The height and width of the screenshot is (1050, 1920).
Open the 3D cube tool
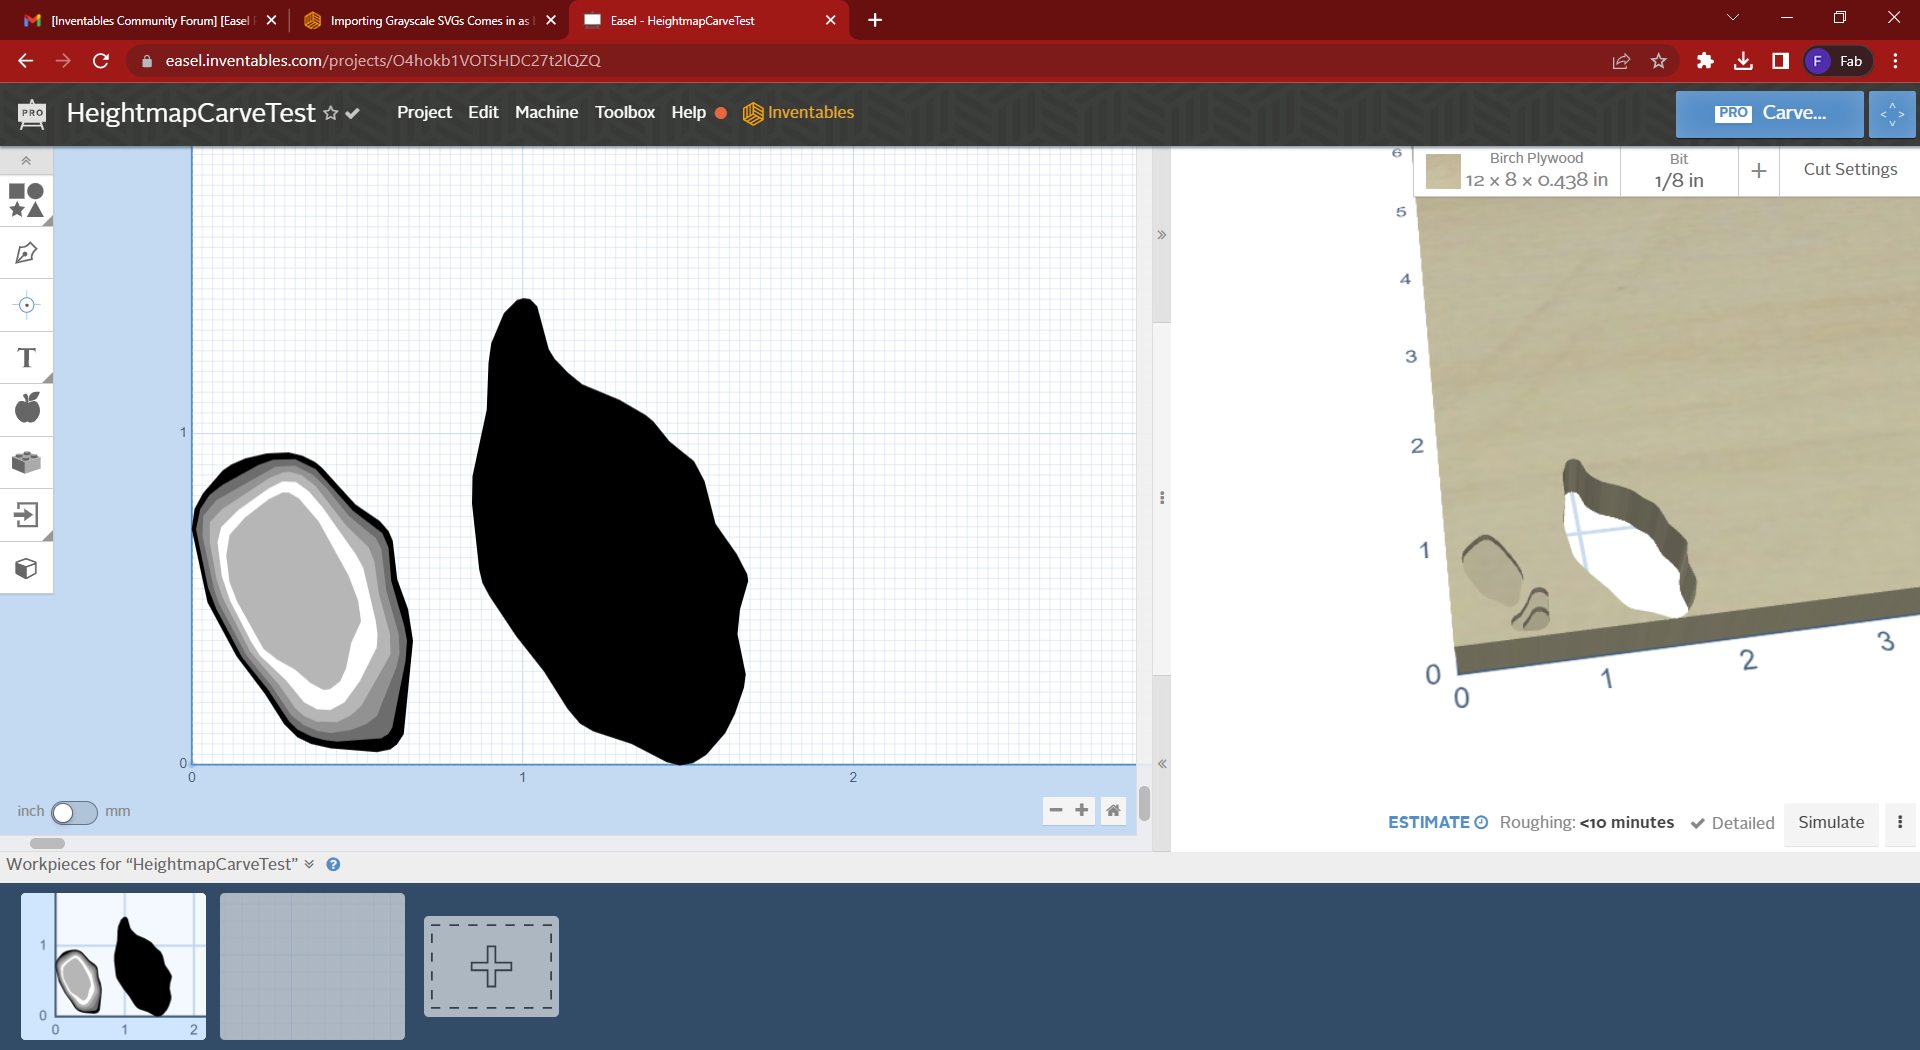pos(26,568)
